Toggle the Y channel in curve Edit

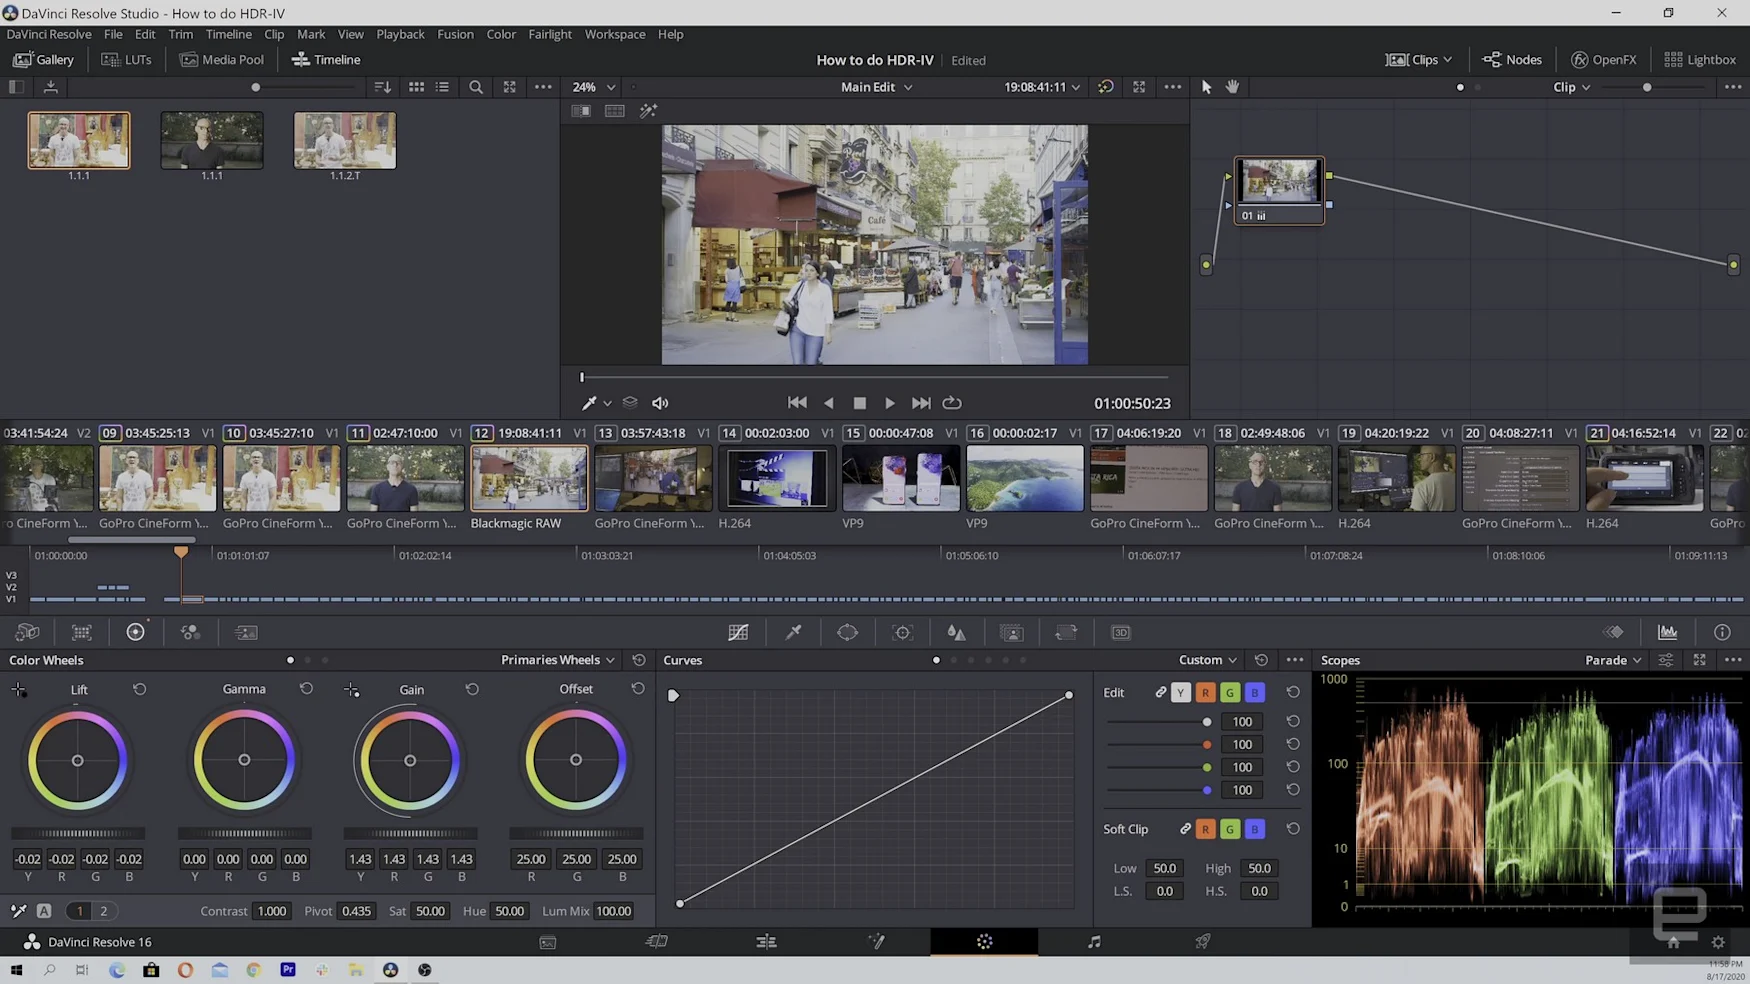(x=1180, y=692)
